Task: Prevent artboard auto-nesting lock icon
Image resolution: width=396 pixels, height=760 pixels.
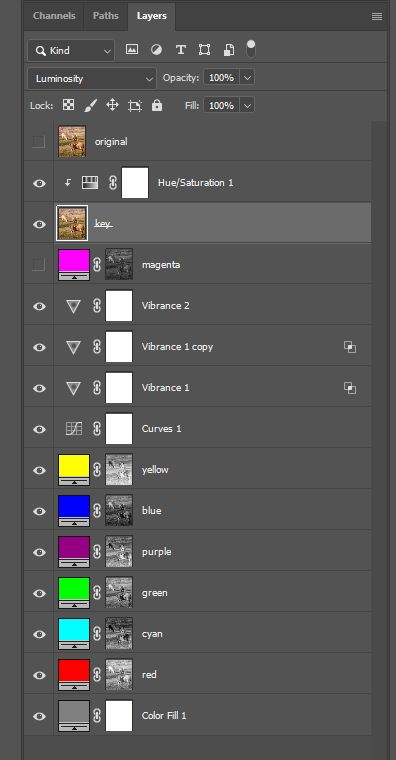Action: [135, 106]
